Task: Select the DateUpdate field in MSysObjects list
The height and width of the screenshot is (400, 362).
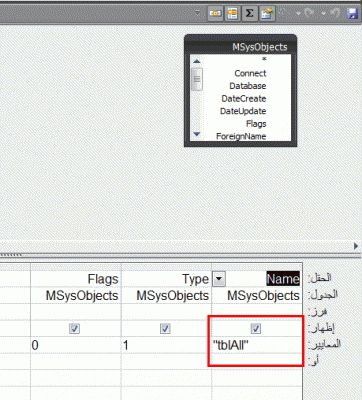Action: pyautogui.click(x=243, y=111)
